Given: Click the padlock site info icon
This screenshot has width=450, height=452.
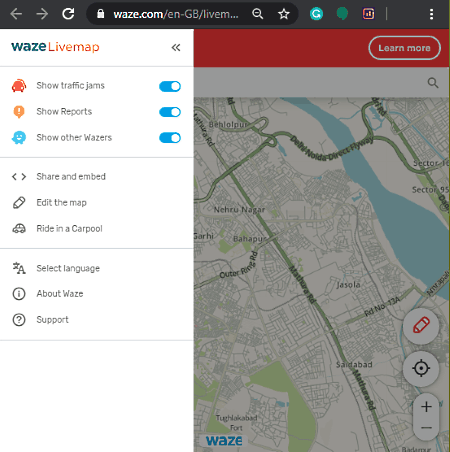Looking at the screenshot, I should tap(100, 14).
